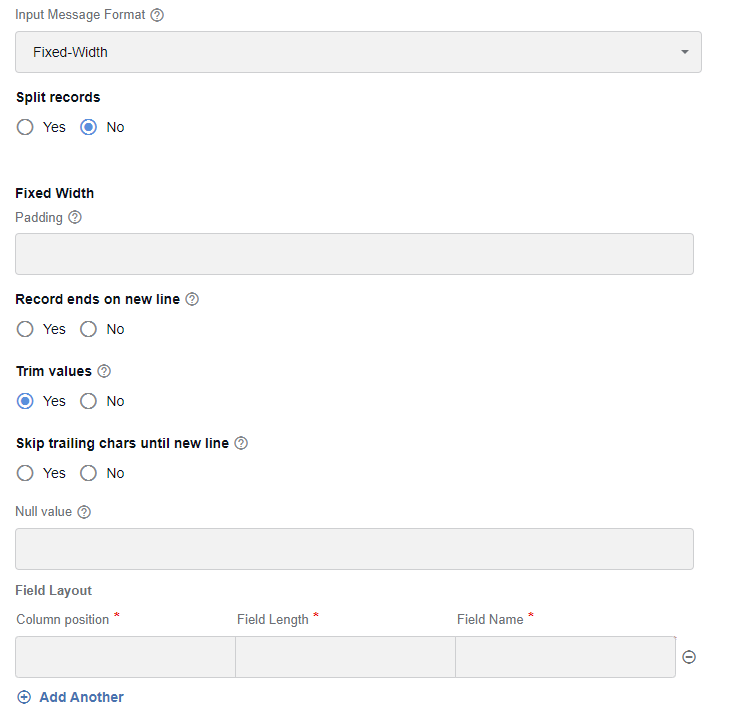Viewport: 748px width, 711px height.
Task: Click the Add Another link
Action: 81,697
